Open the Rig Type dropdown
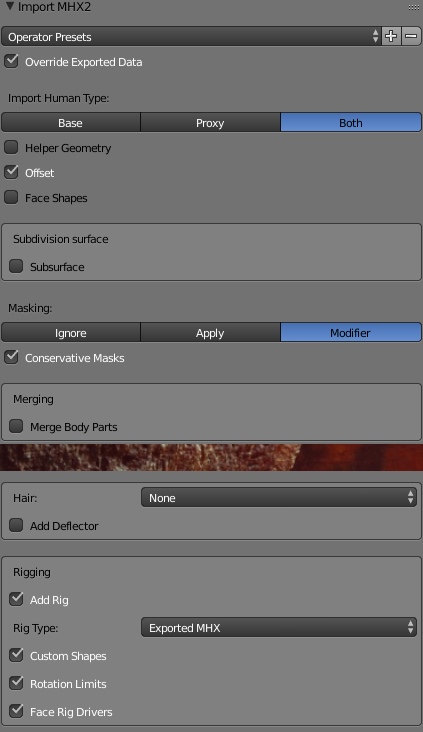 (279, 628)
